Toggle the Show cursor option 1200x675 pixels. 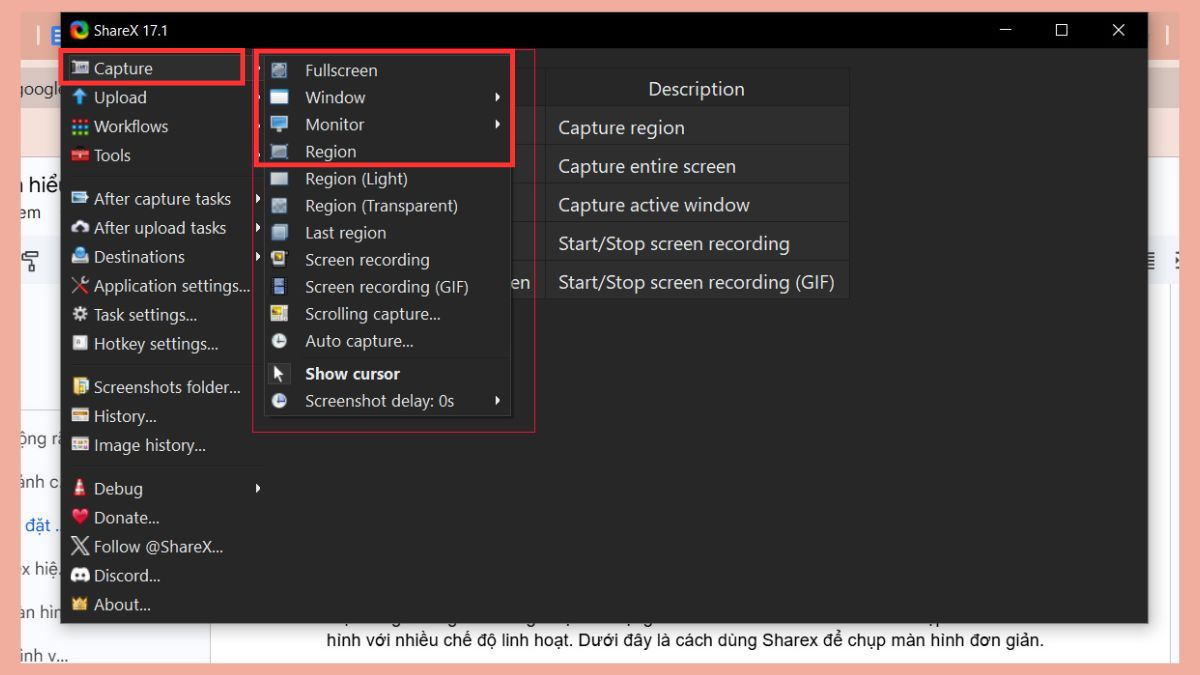tap(388, 374)
